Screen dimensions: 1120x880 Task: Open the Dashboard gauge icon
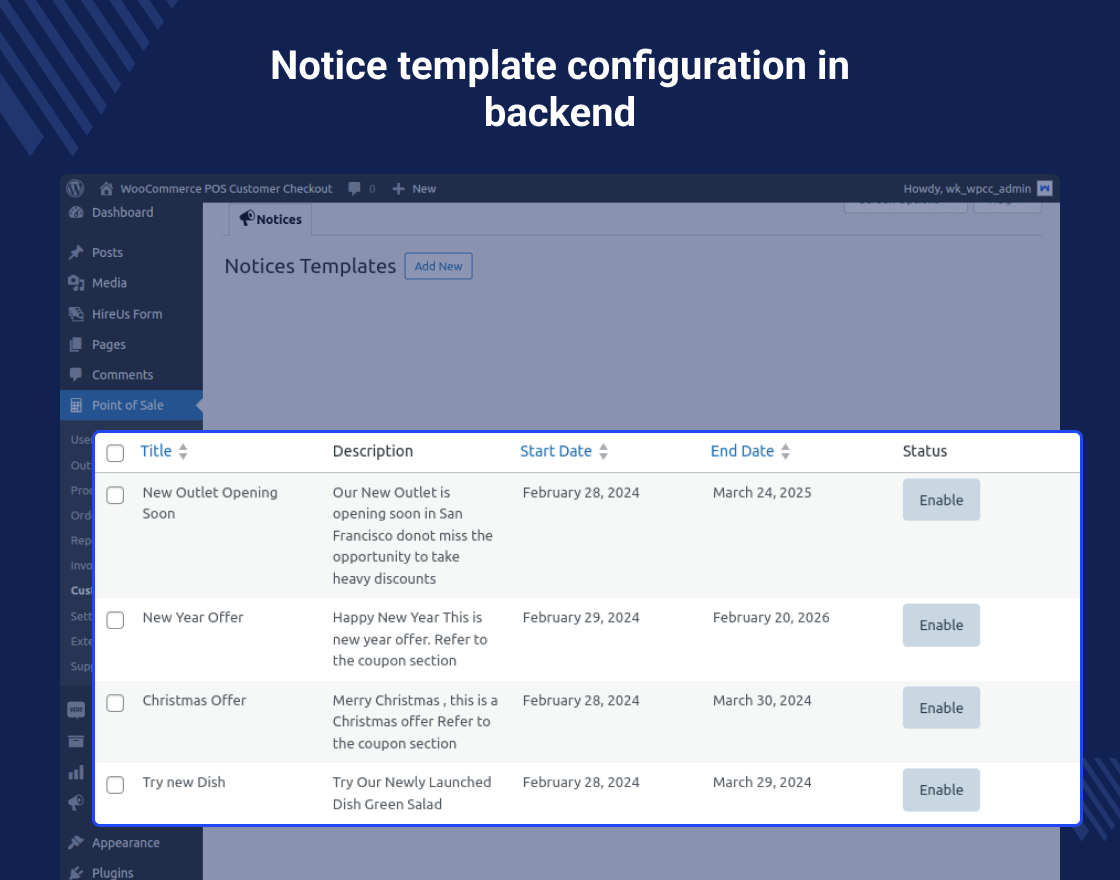76,212
